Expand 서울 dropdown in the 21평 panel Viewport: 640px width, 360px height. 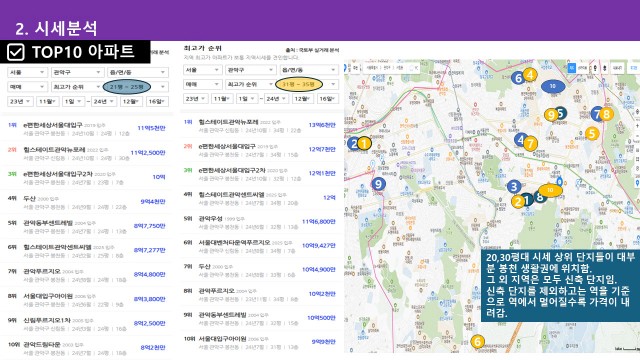click(x=27, y=72)
